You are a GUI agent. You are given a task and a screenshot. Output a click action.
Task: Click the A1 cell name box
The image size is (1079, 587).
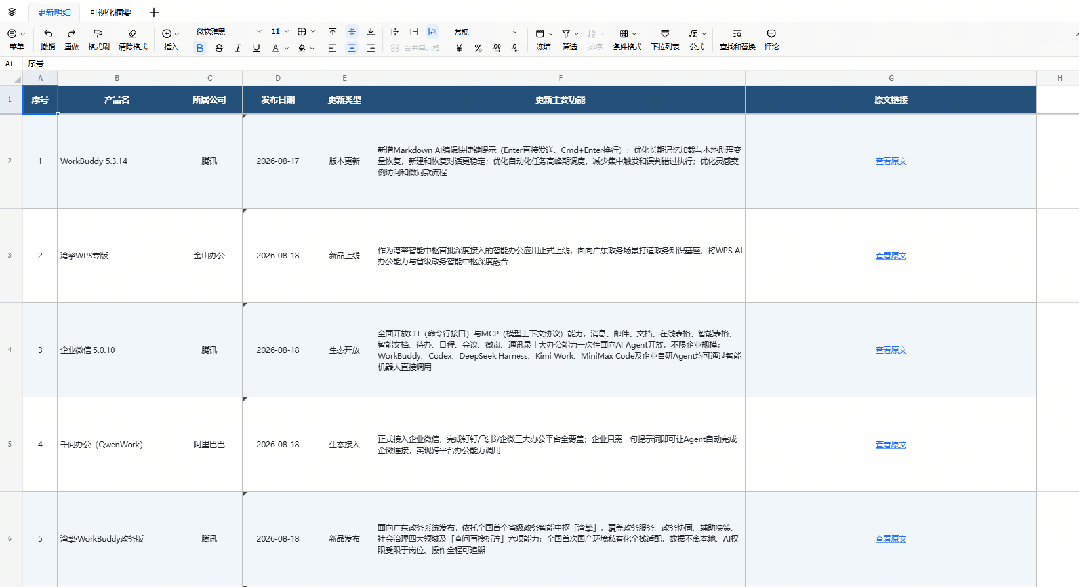pos(10,63)
